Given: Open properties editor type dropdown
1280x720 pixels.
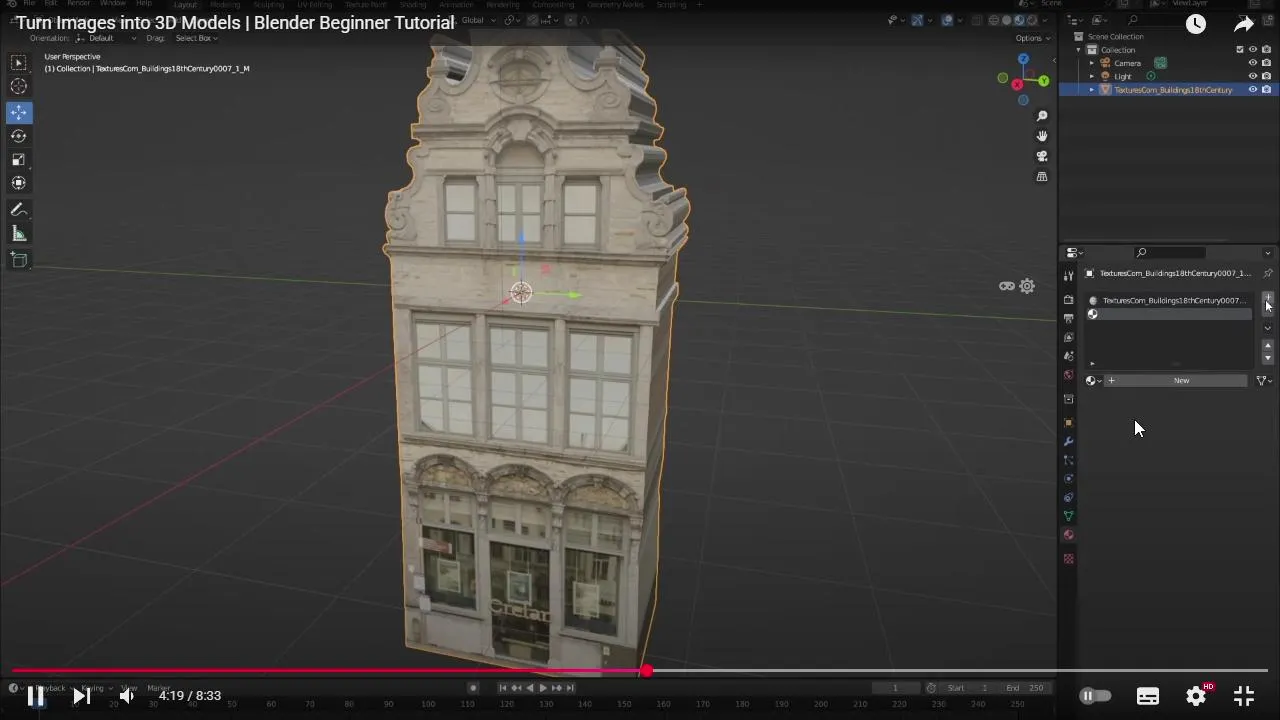Looking at the screenshot, I should tap(1074, 253).
